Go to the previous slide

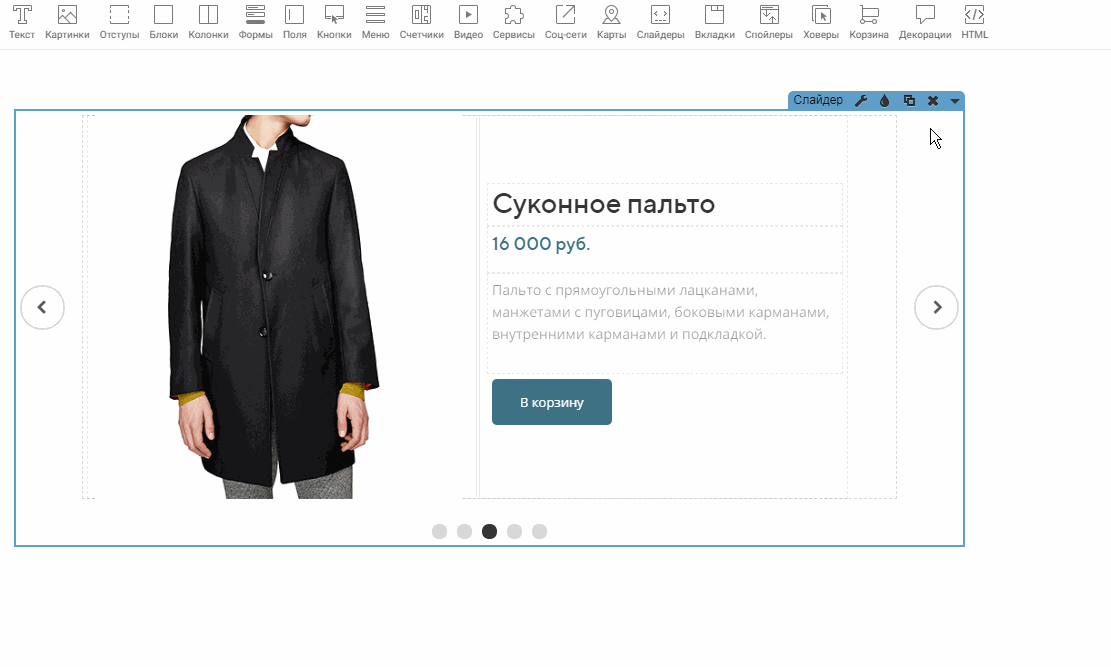pos(42,308)
